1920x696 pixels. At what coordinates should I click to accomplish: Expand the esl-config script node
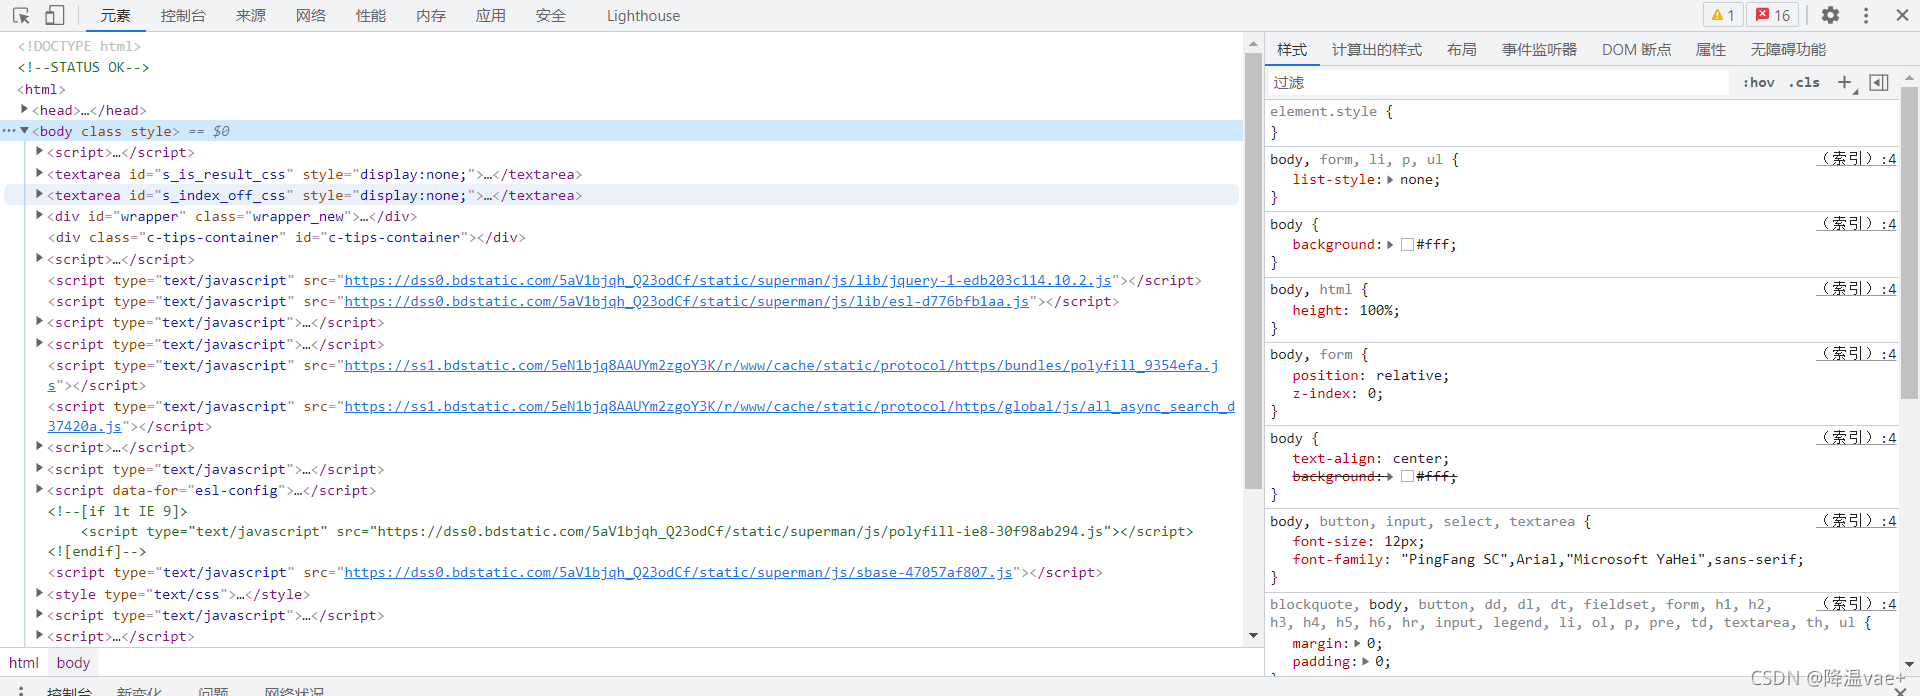(x=39, y=489)
